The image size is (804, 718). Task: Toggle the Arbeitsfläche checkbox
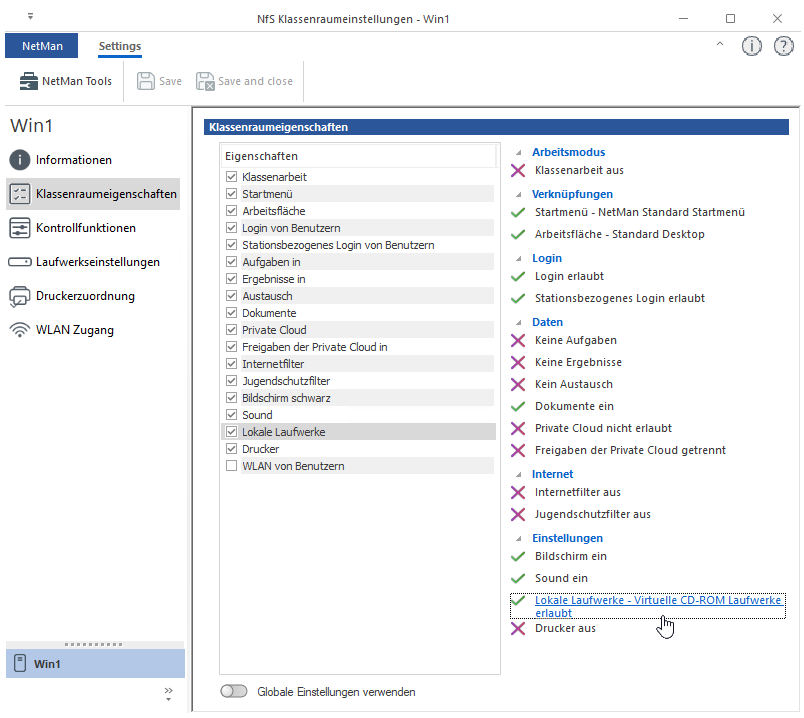click(x=231, y=211)
